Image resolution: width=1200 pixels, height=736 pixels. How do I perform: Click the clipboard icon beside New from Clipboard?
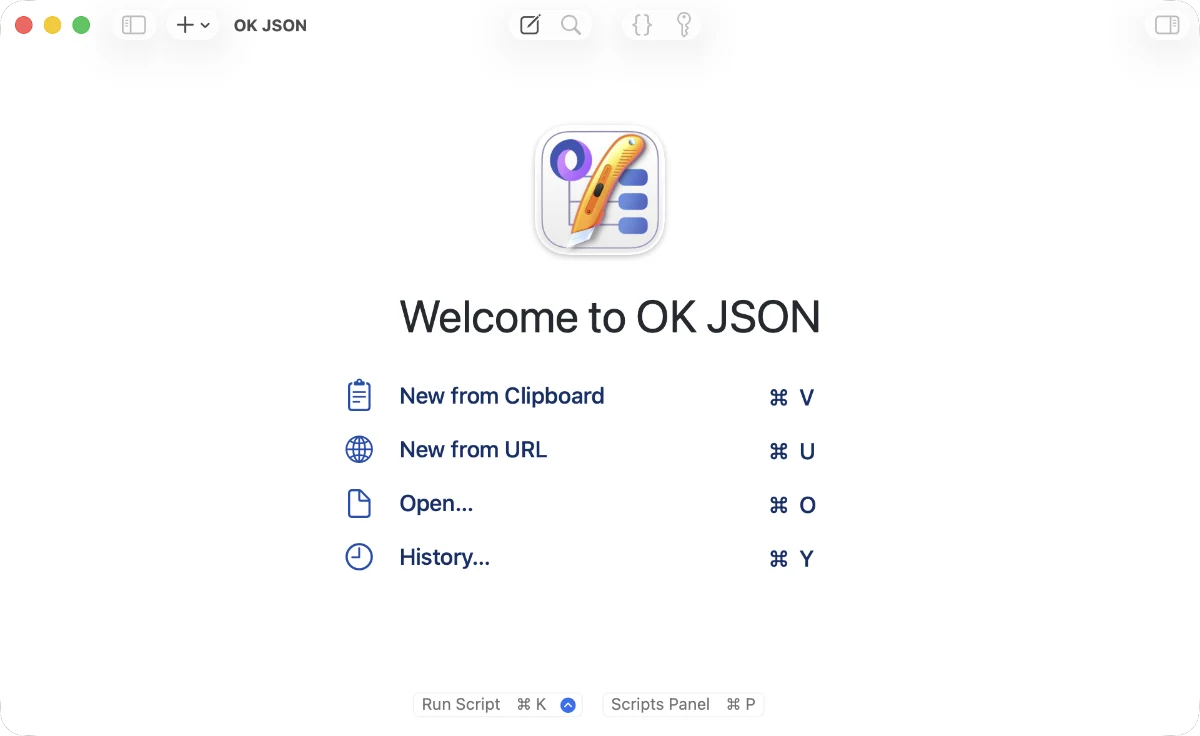(x=359, y=395)
